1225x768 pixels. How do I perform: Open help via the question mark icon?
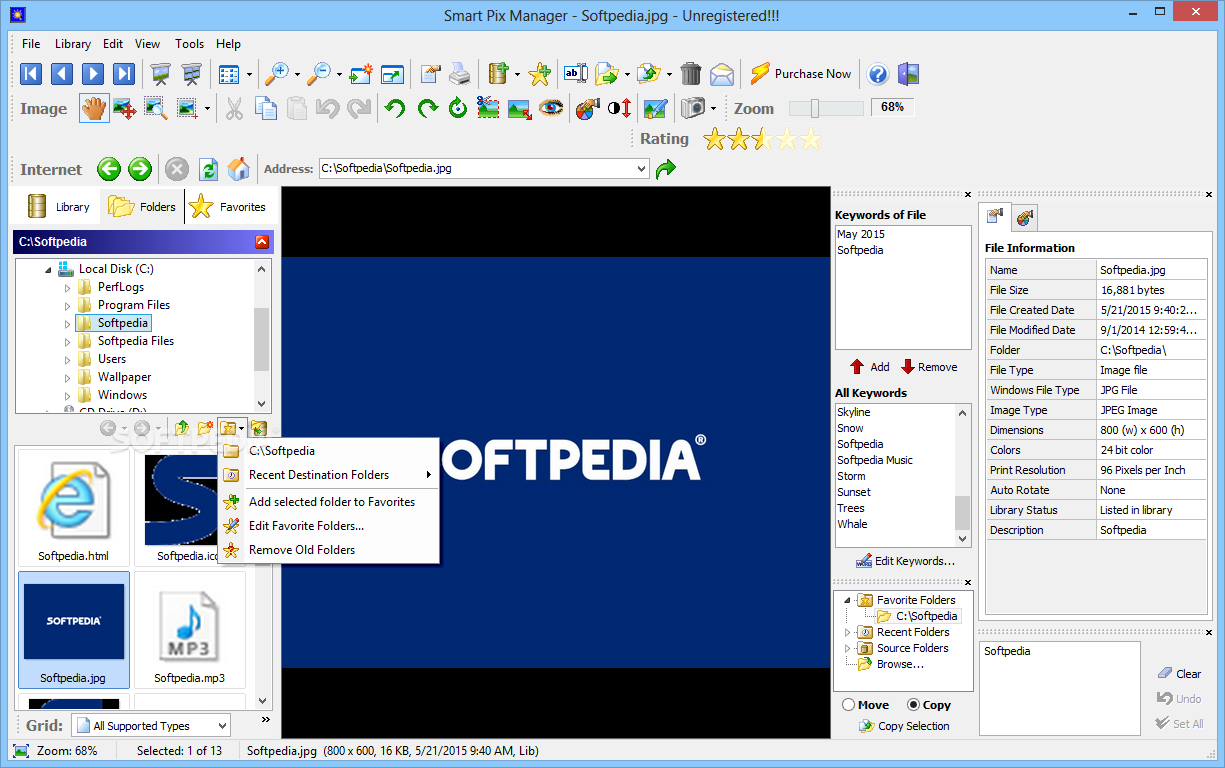(x=878, y=74)
